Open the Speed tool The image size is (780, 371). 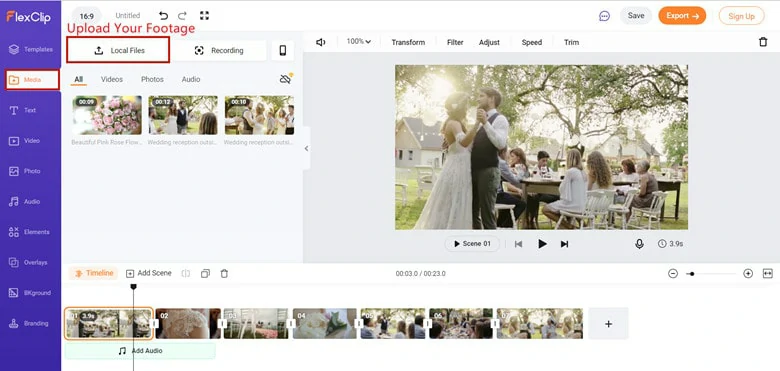point(531,42)
